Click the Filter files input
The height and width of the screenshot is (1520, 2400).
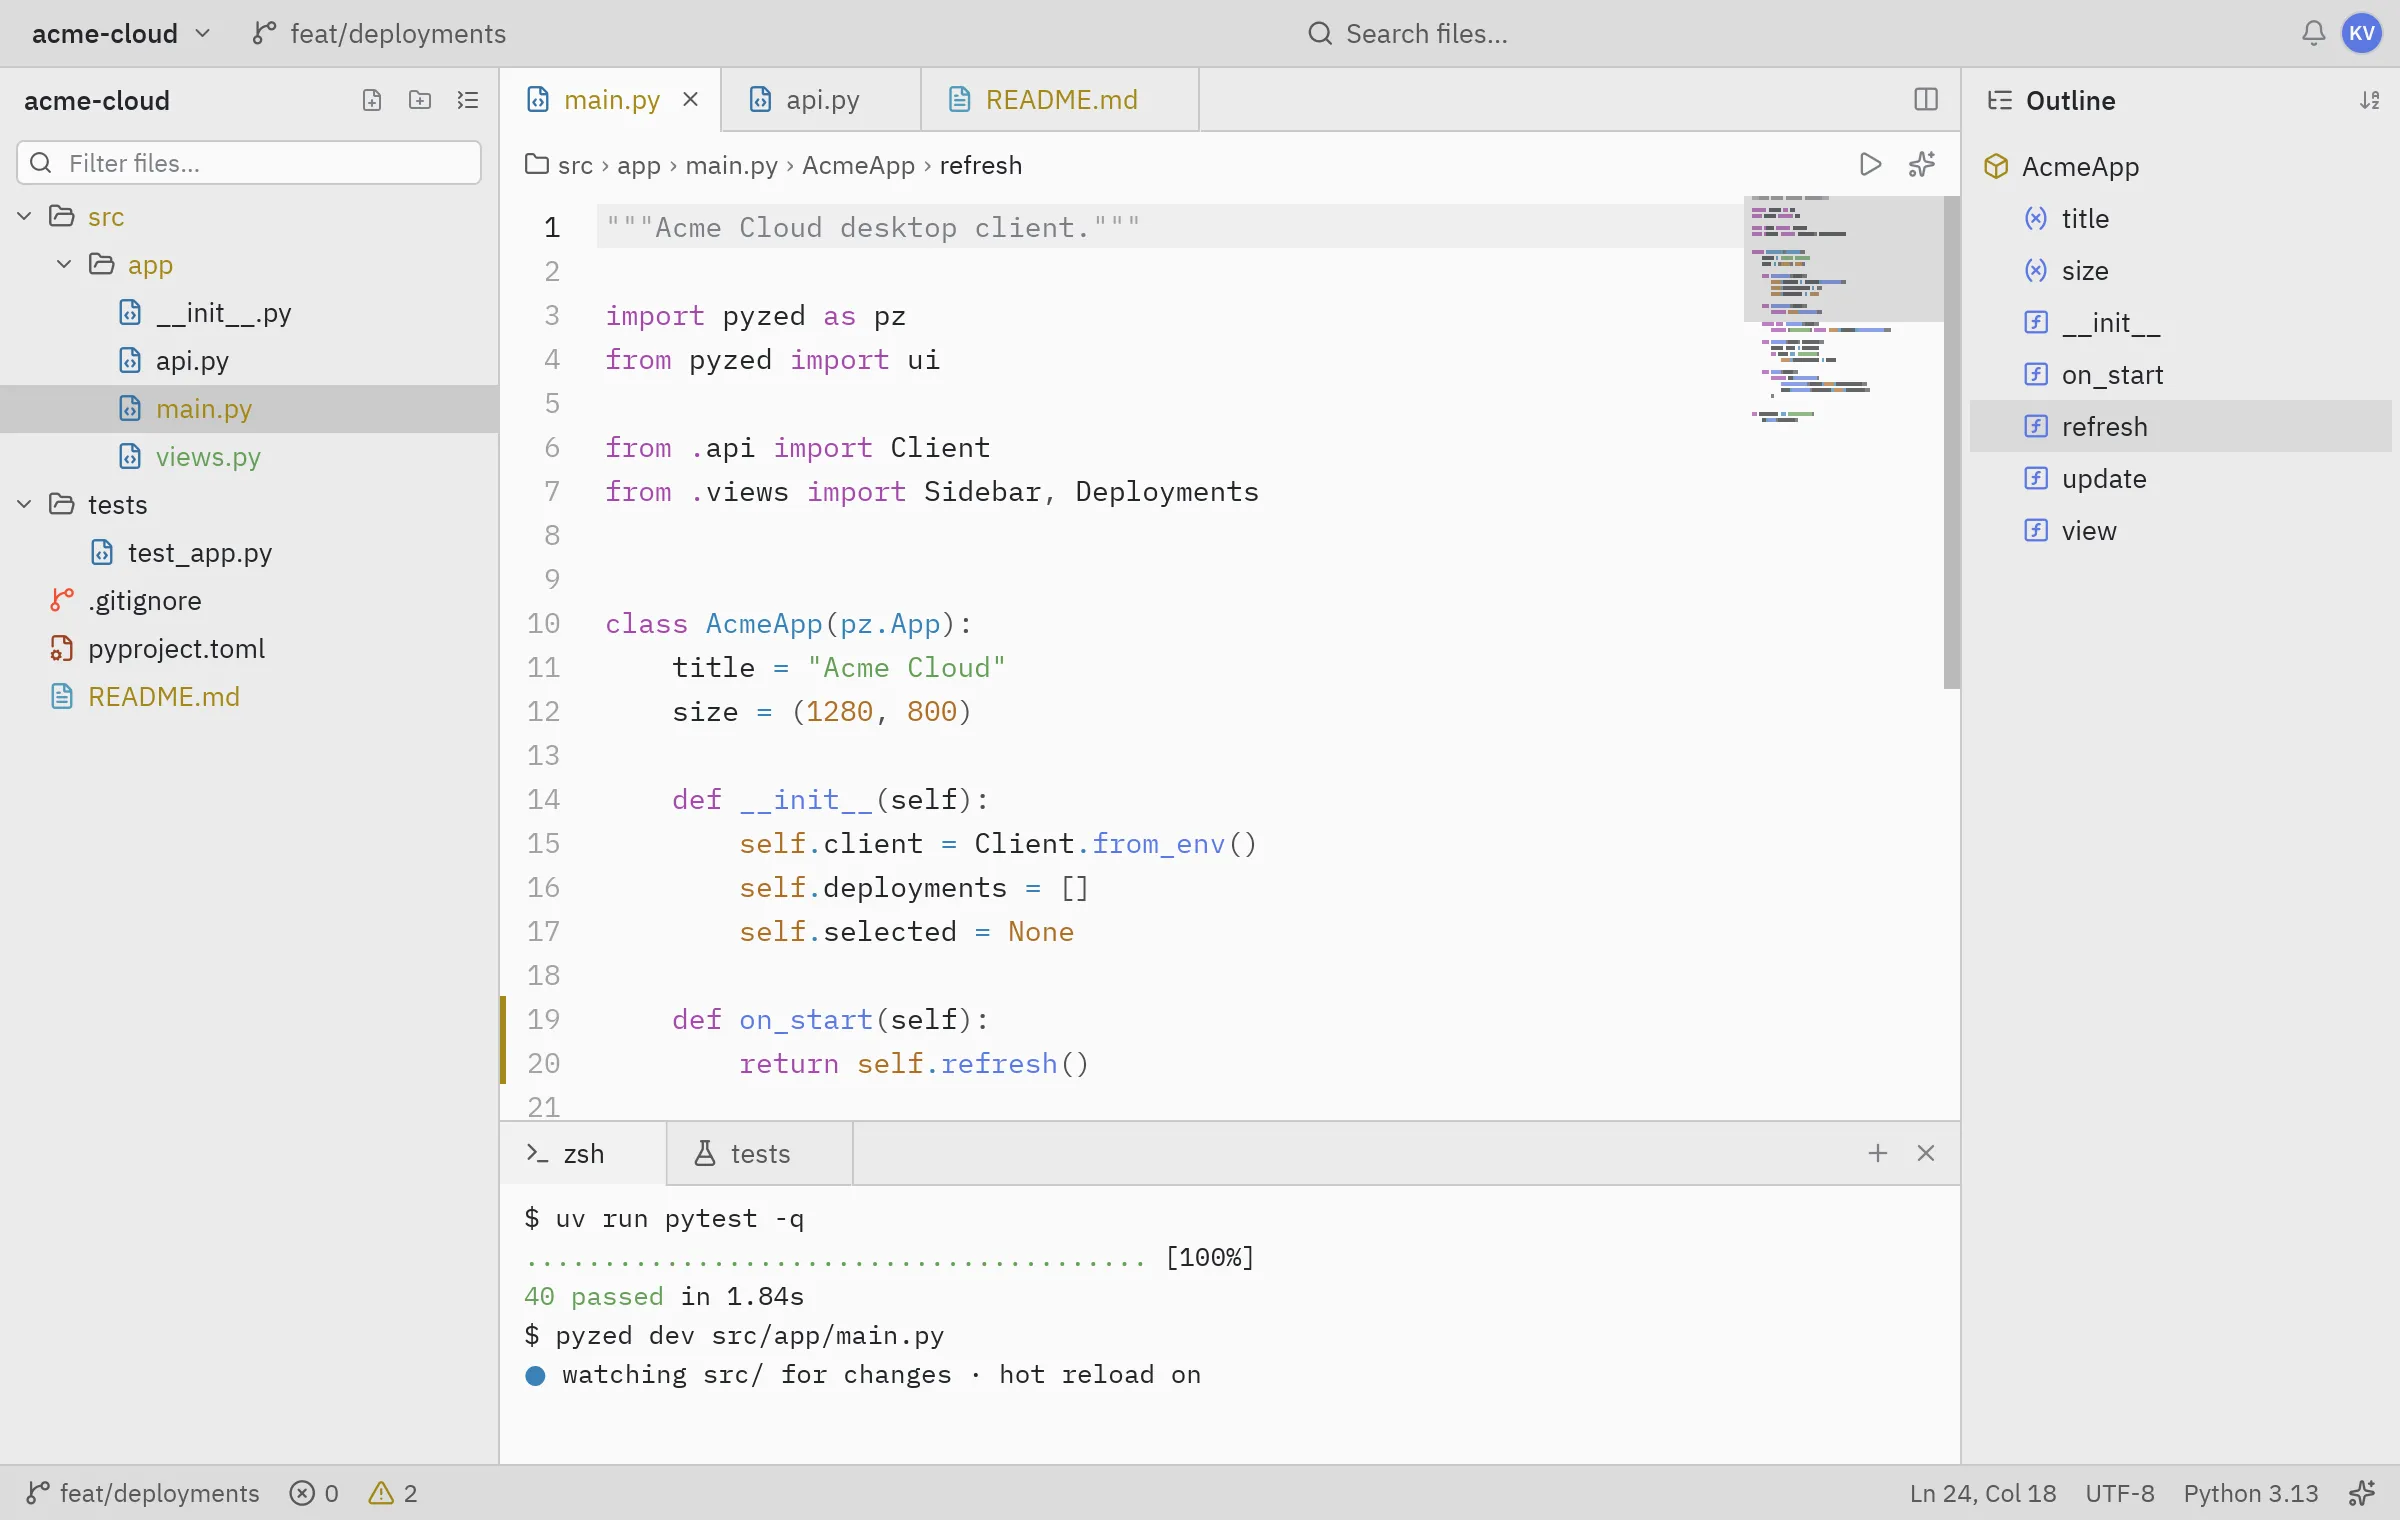(x=249, y=163)
